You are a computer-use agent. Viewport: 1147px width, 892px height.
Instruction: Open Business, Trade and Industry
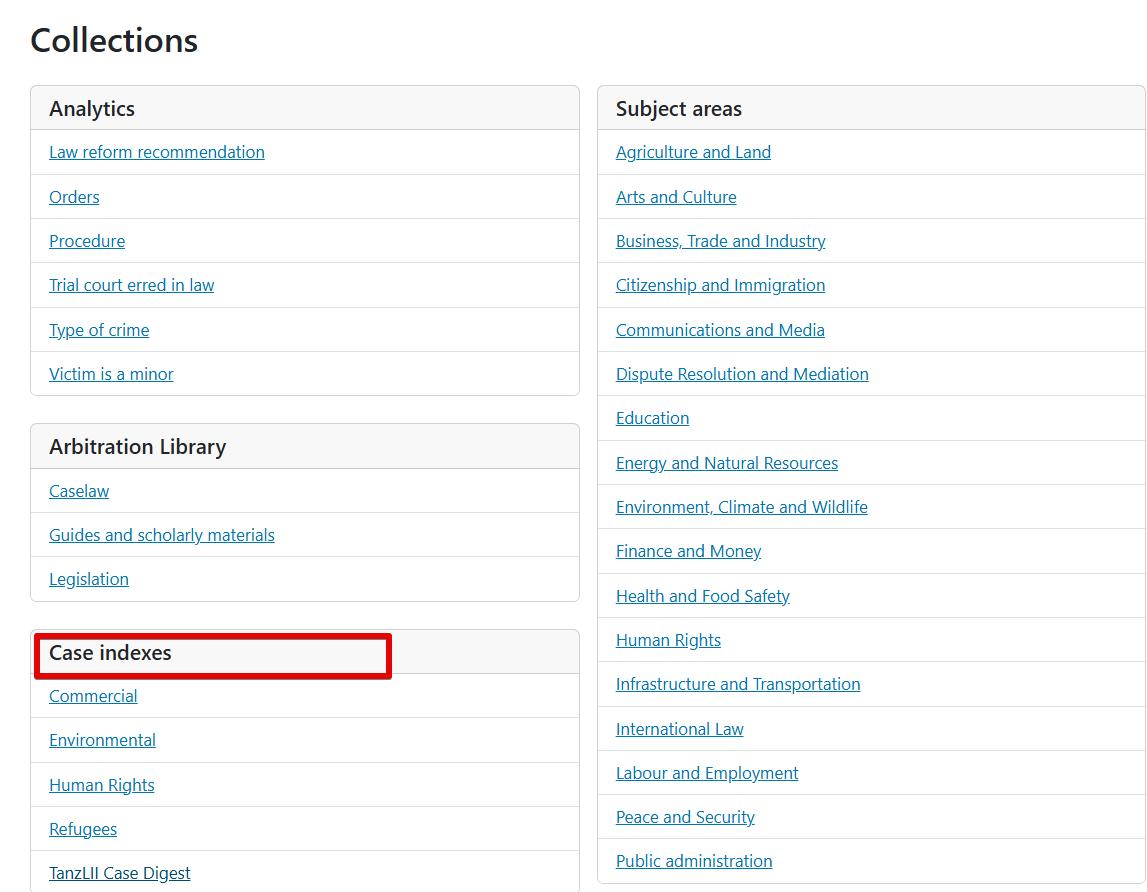[x=720, y=241]
